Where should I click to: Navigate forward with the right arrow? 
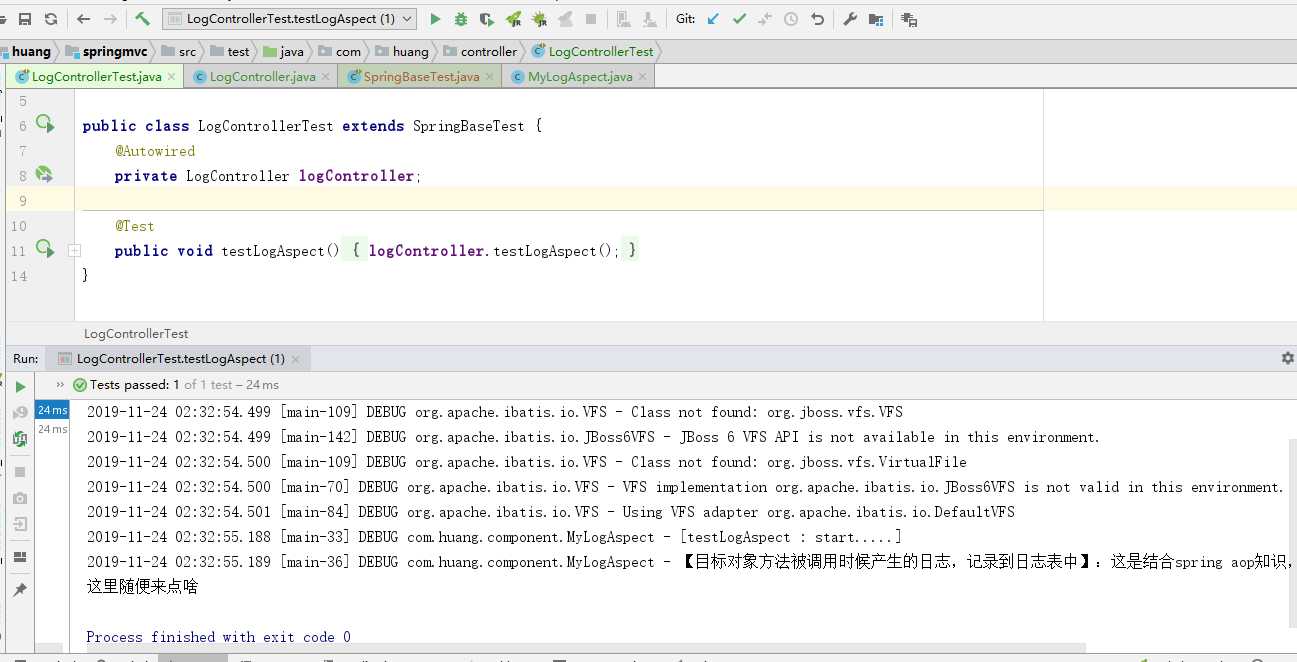(x=110, y=19)
